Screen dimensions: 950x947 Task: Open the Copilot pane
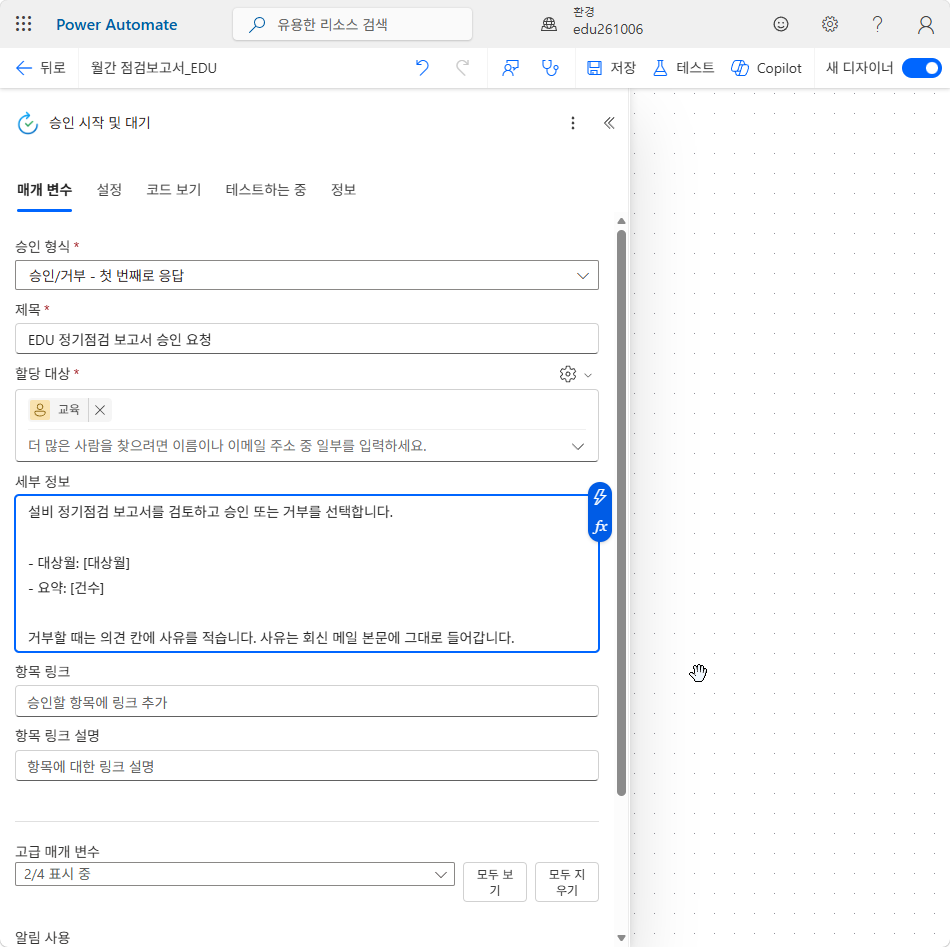pos(766,68)
